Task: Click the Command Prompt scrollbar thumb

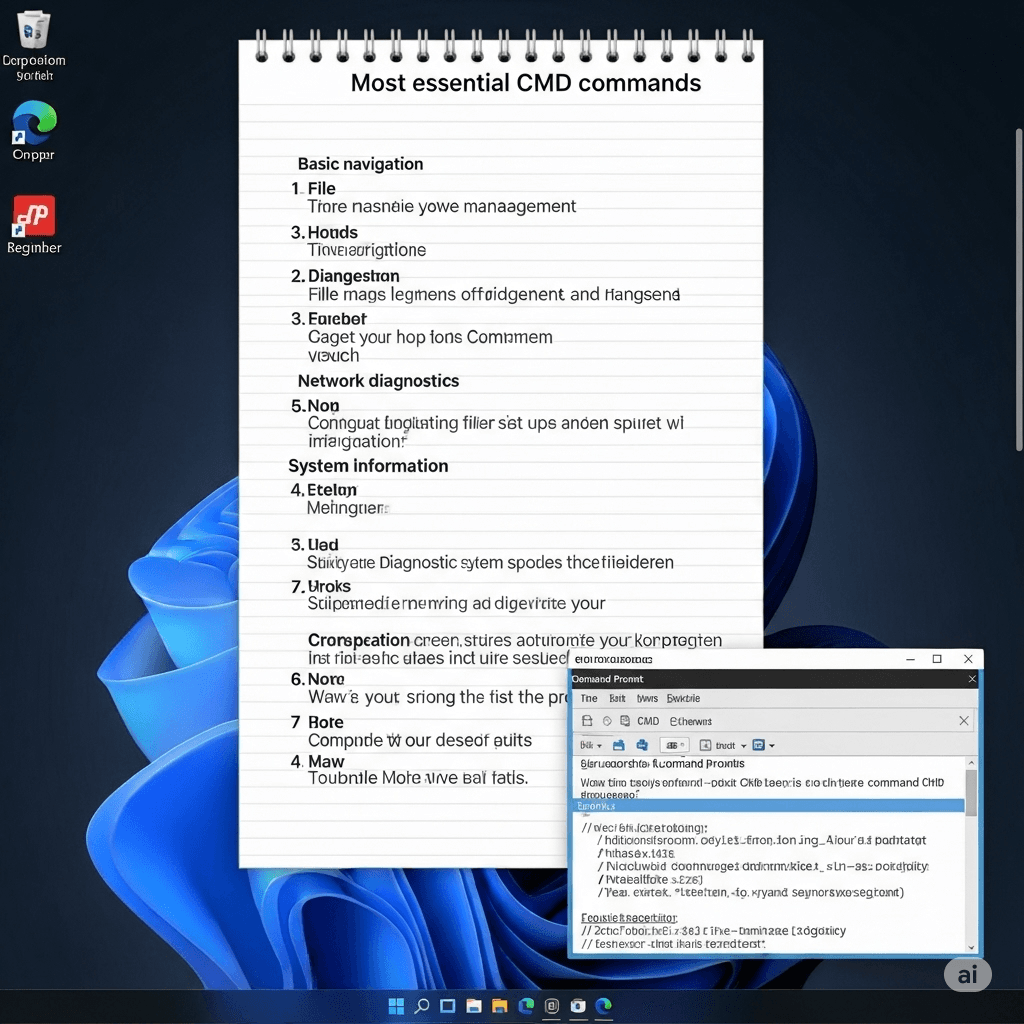Action: coord(971,793)
